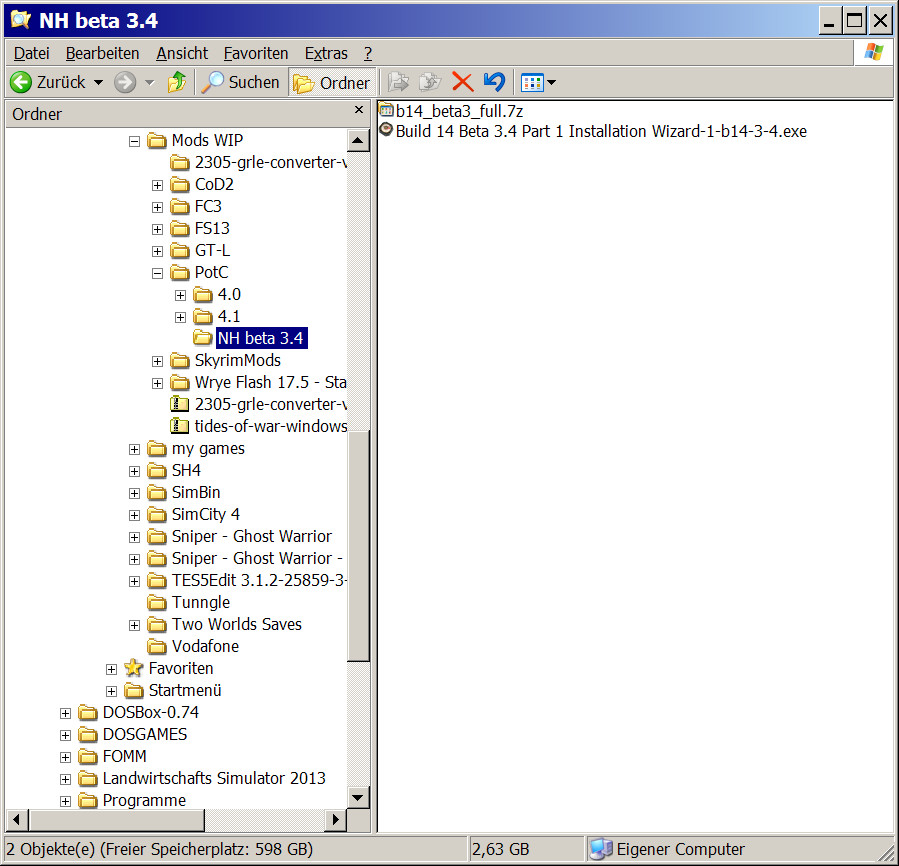Viewport: 899px width, 866px height.
Task: Collapse the PotC folder
Action: pyautogui.click(x=157, y=274)
